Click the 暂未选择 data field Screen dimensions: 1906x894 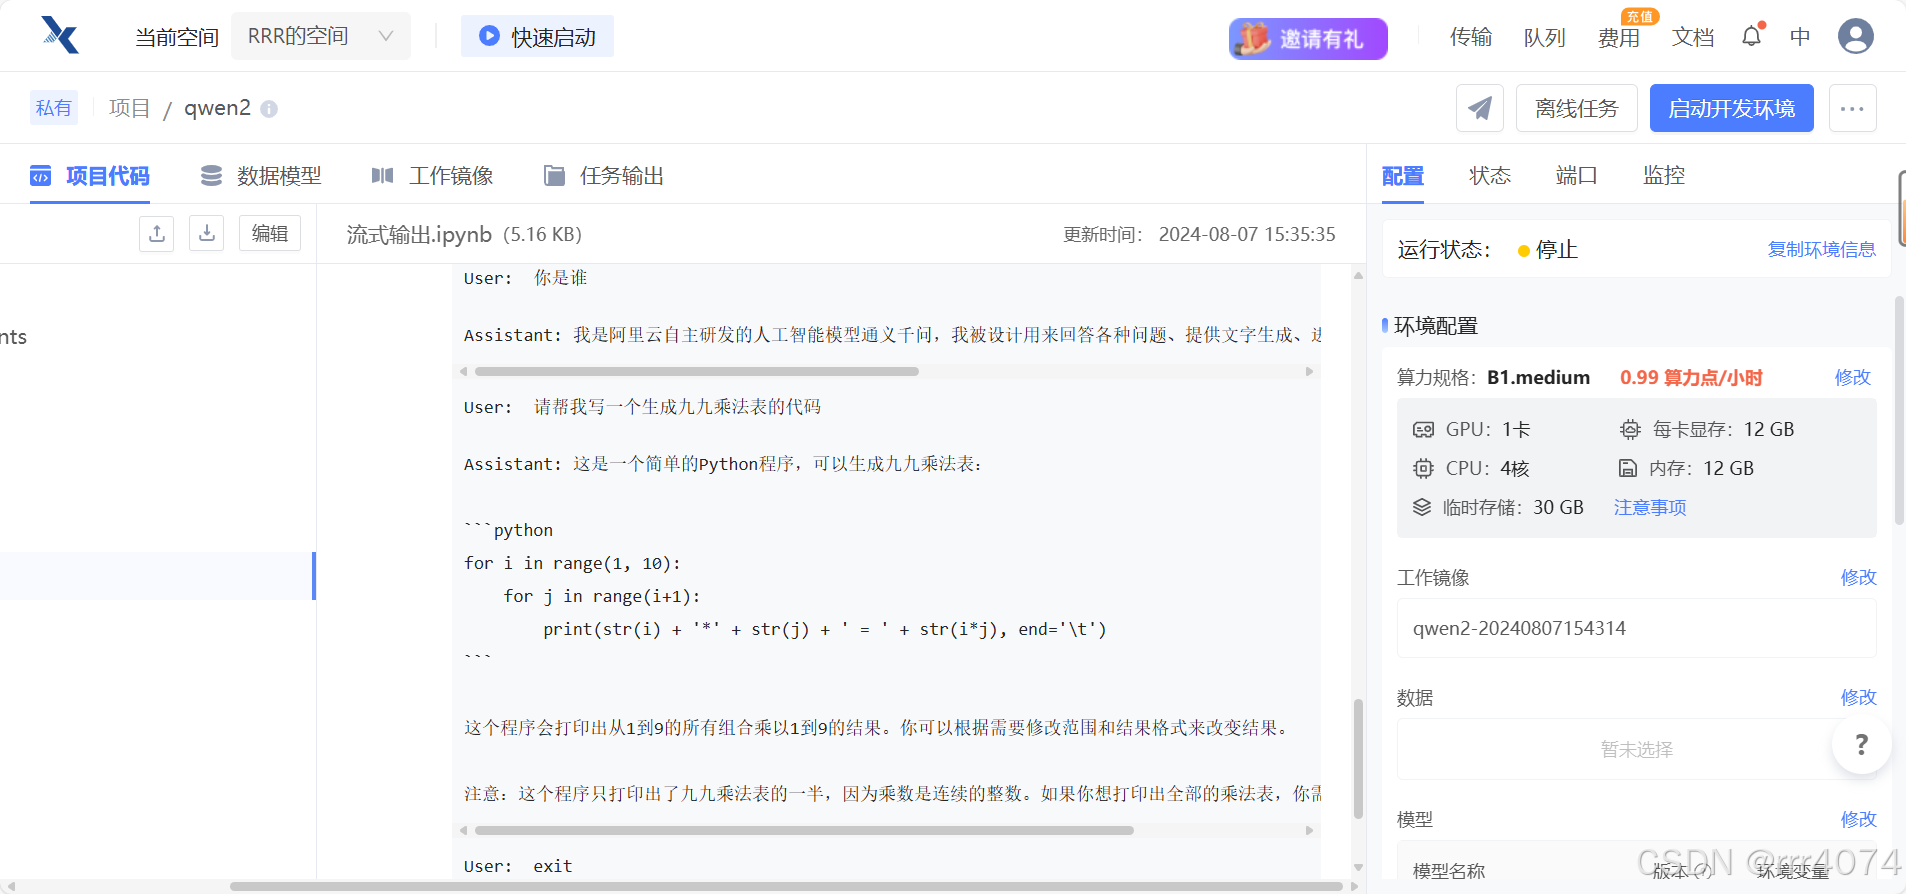tap(1636, 749)
